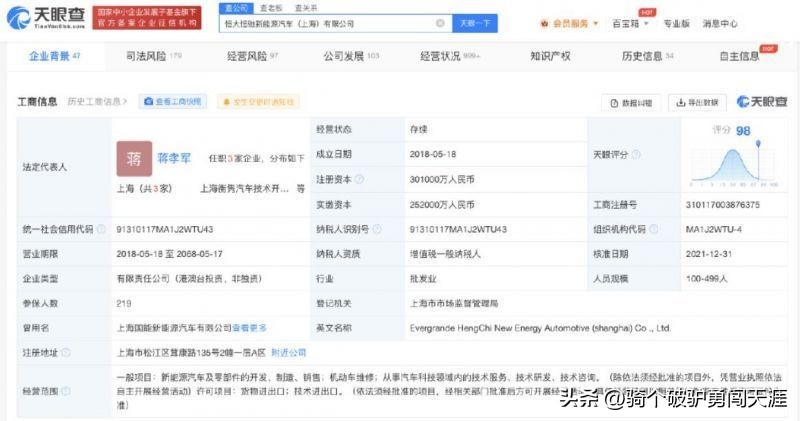This screenshot has width=800, height=421.
Task: Expand the 百宝箱 dropdown
Action: [646, 23]
